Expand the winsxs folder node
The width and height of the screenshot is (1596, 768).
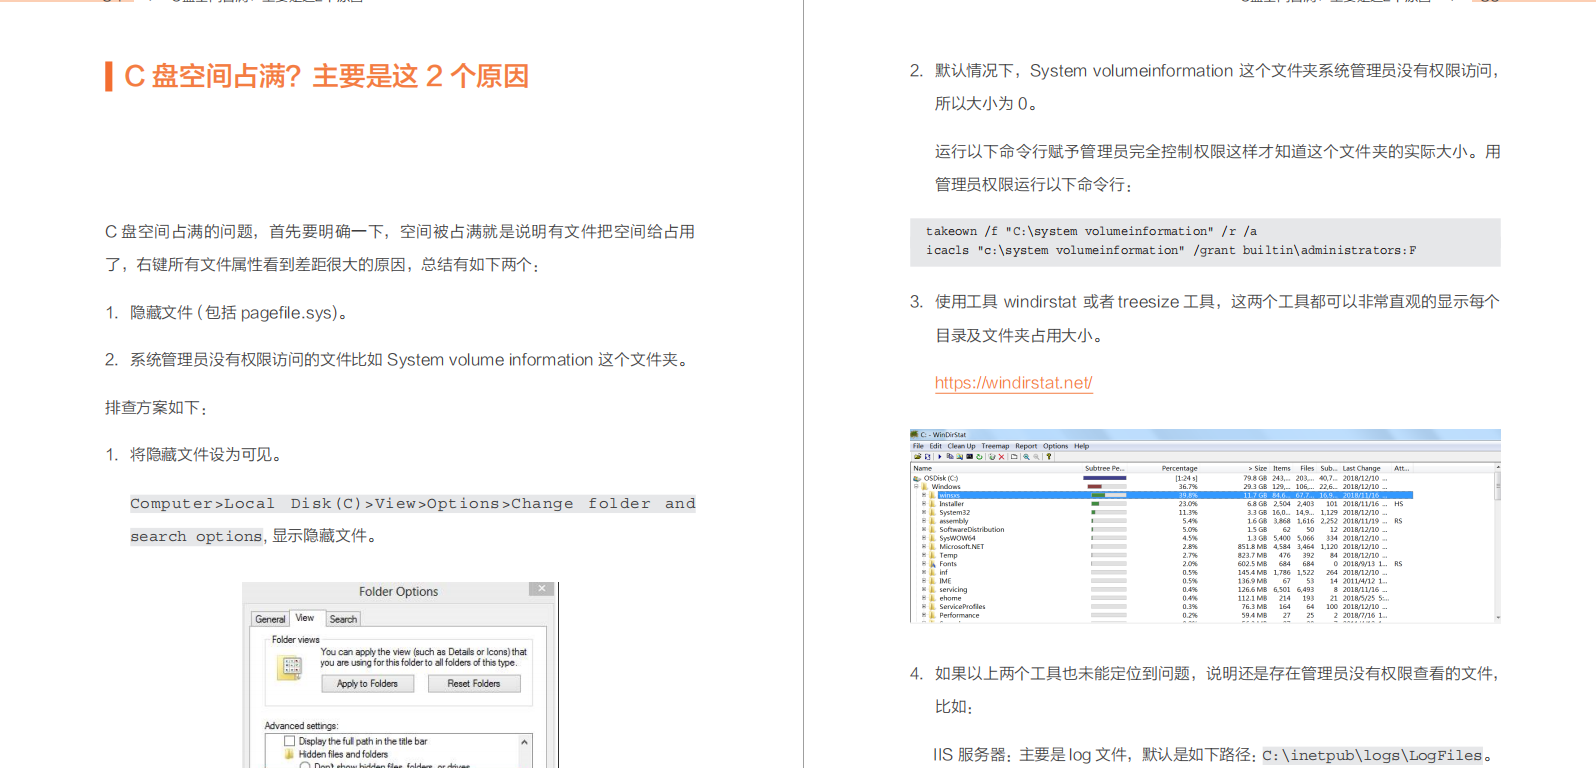tap(924, 495)
